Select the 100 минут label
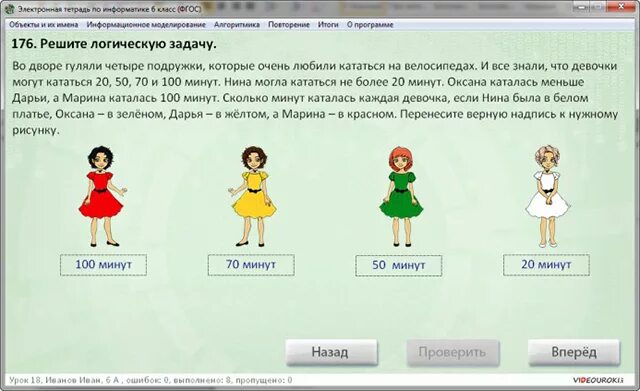The image size is (640, 391). (x=103, y=265)
